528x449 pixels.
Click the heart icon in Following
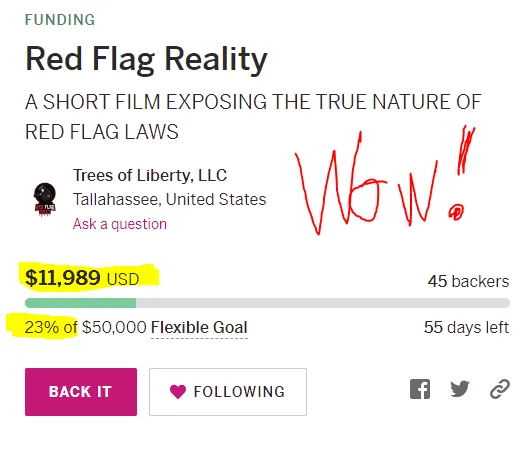pos(178,391)
